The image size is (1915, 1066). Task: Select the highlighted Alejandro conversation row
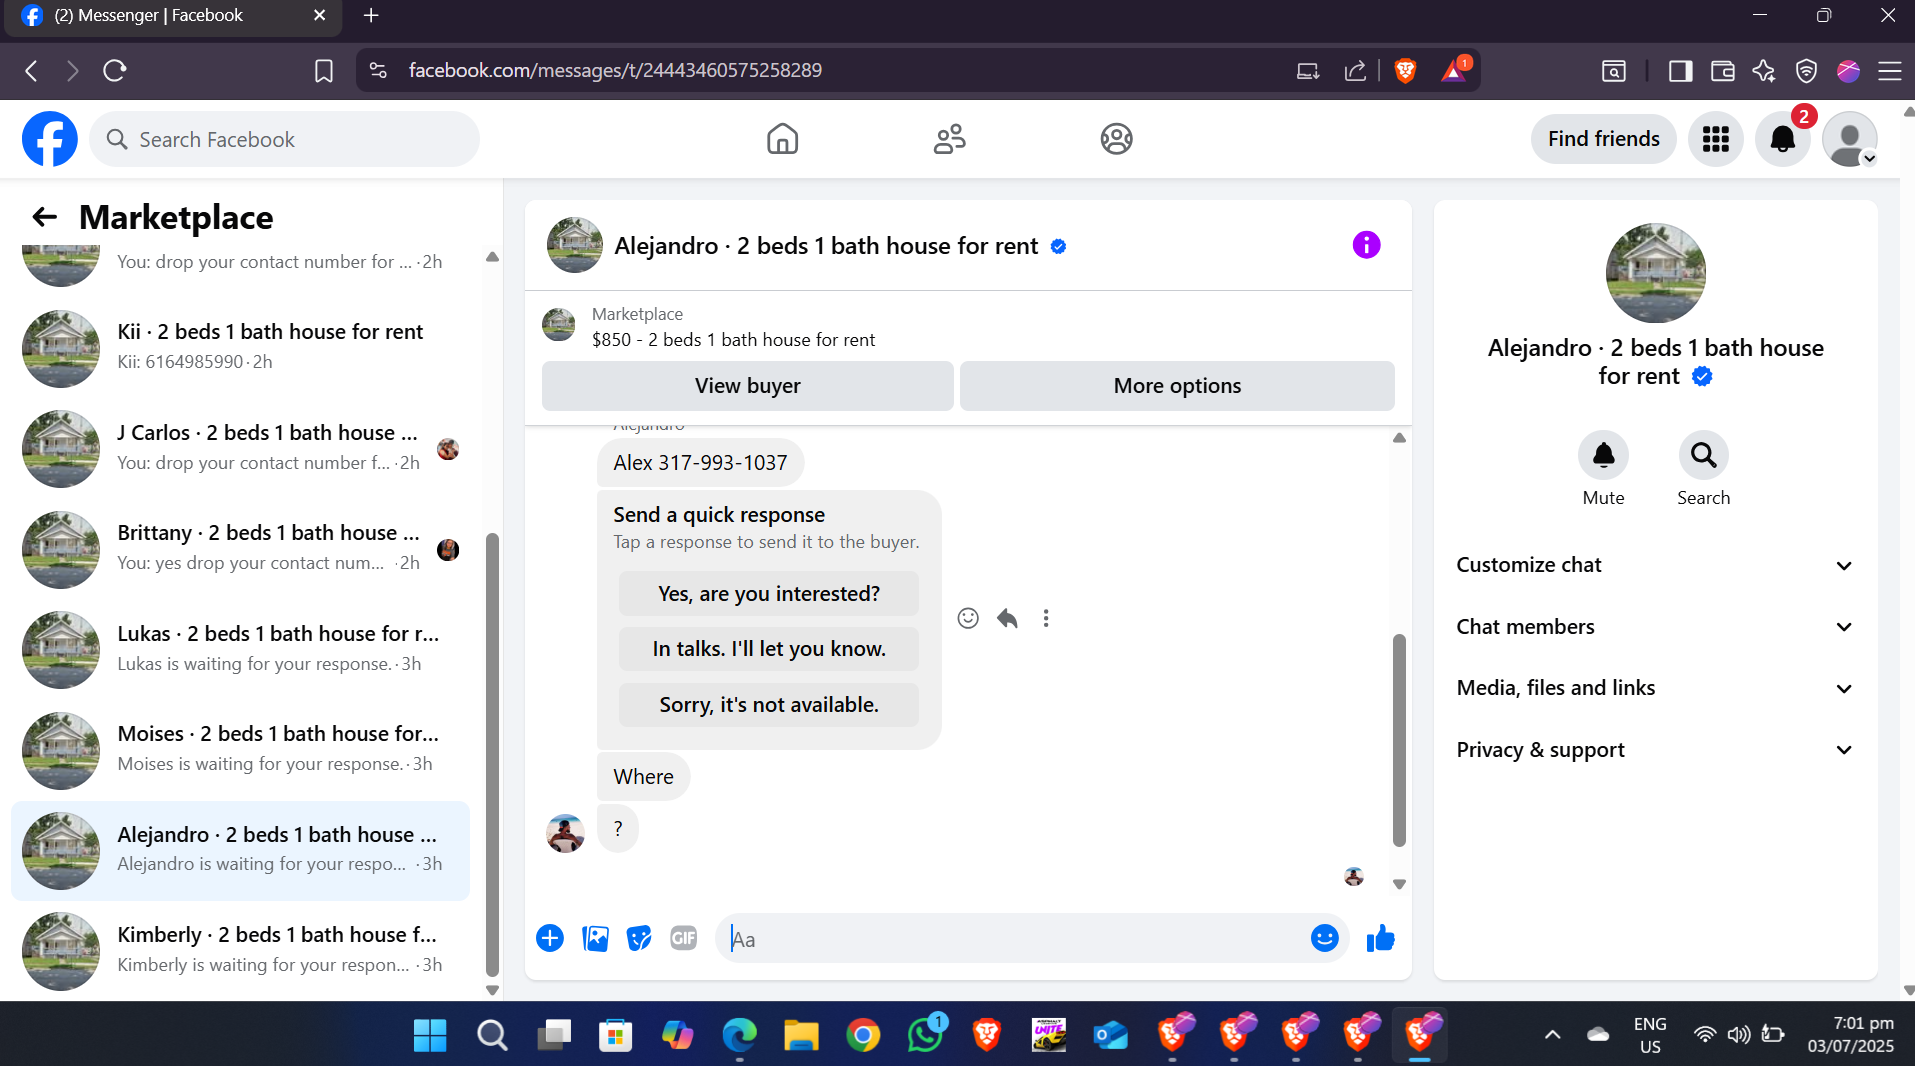click(x=240, y=850)
